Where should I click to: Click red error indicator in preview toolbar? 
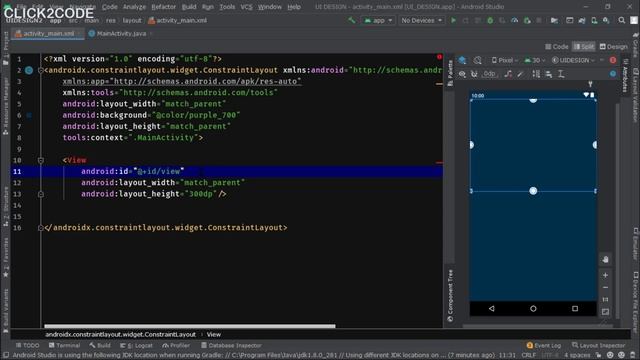click(613, 60)
